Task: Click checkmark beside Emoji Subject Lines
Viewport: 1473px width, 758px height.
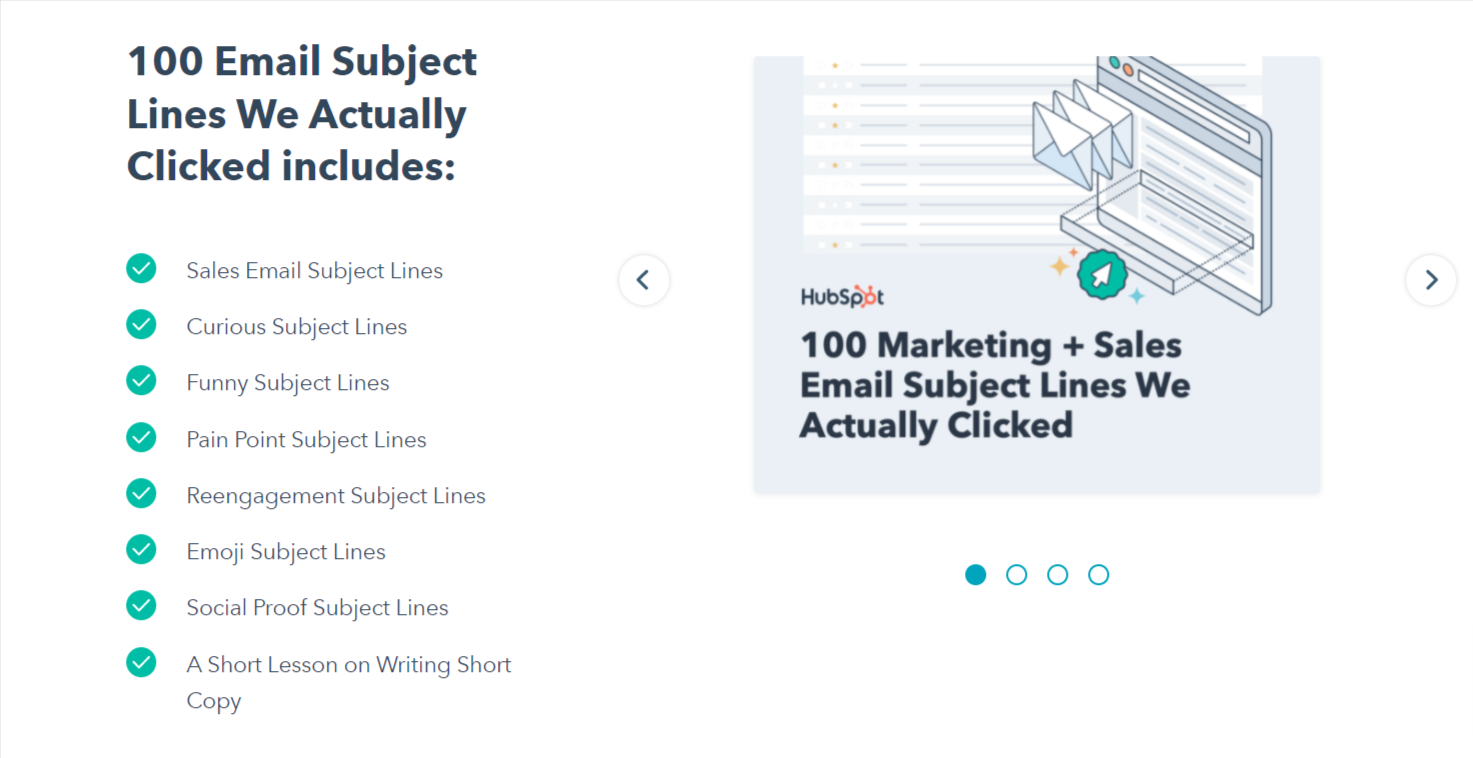Action: point(141,549)
